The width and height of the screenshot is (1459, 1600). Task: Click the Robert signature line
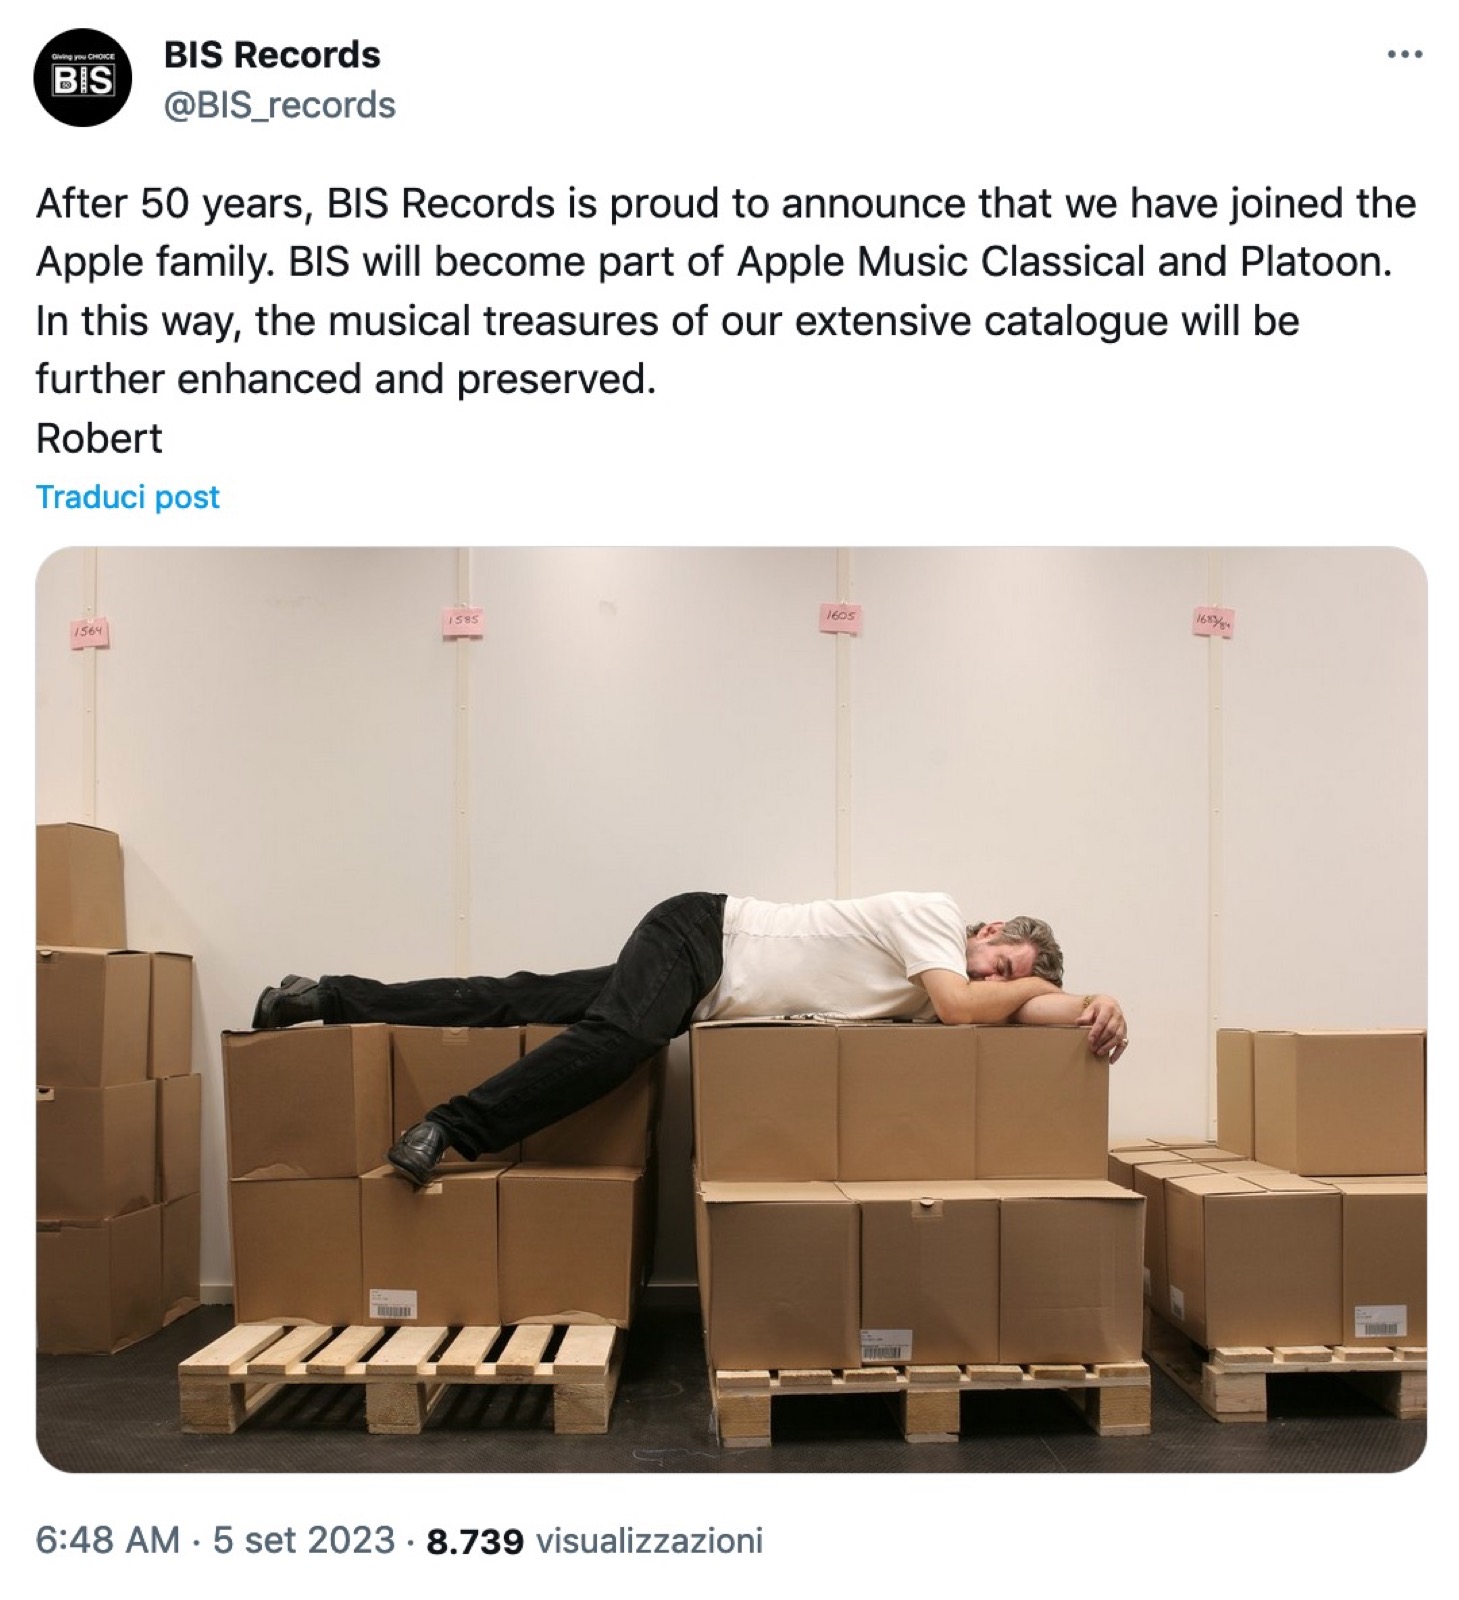[99, 438]
